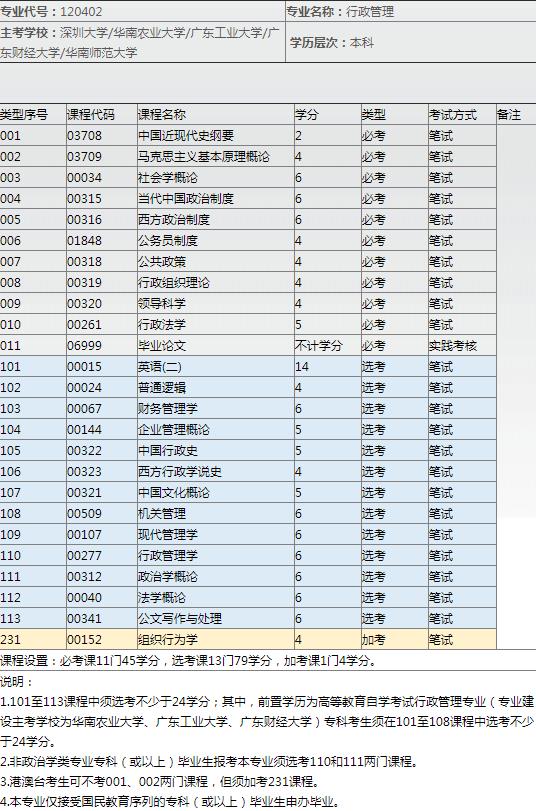This screenshot has width=536, height=811.
Task: Click the 公文写作与处理 course name
Action: [180, 619]
